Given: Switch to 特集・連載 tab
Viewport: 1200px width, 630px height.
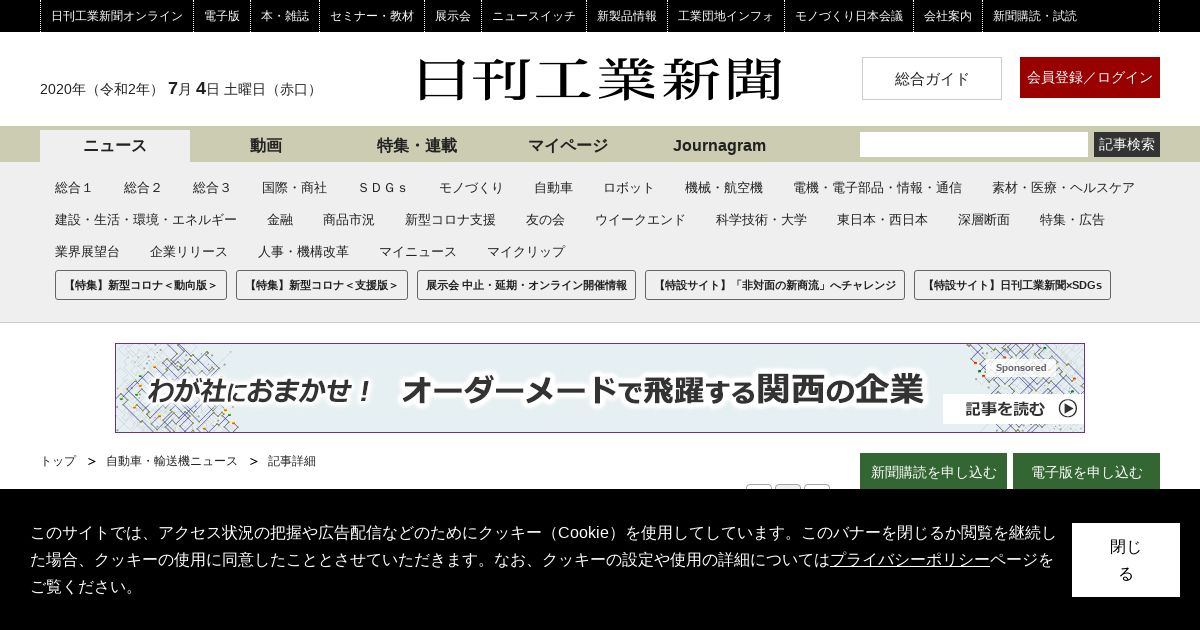Looking at the screenshot, I should click(x=417, y=146).
